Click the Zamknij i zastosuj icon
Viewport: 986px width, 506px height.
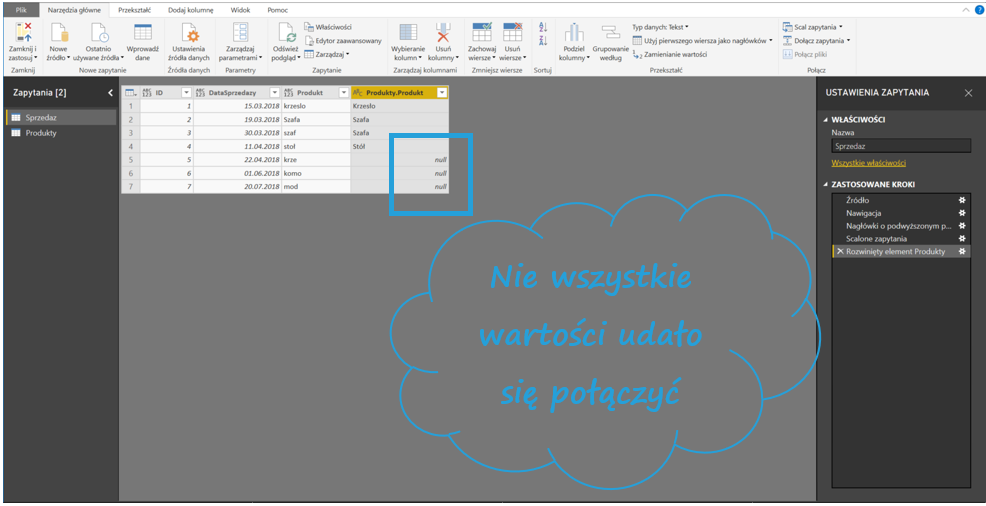coord(22,32)
